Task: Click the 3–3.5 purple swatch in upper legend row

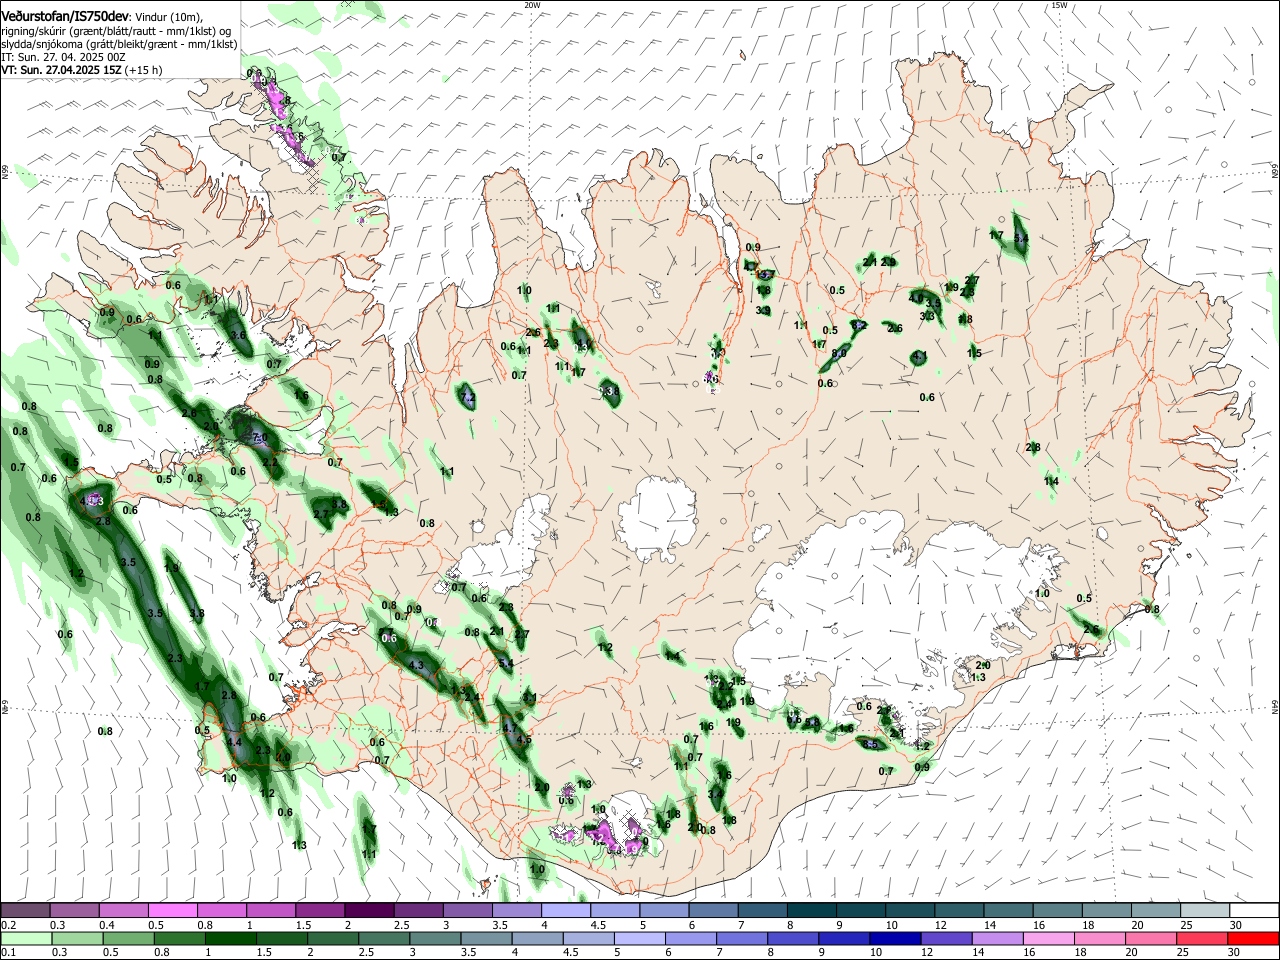Action: [x=466, y=910]
